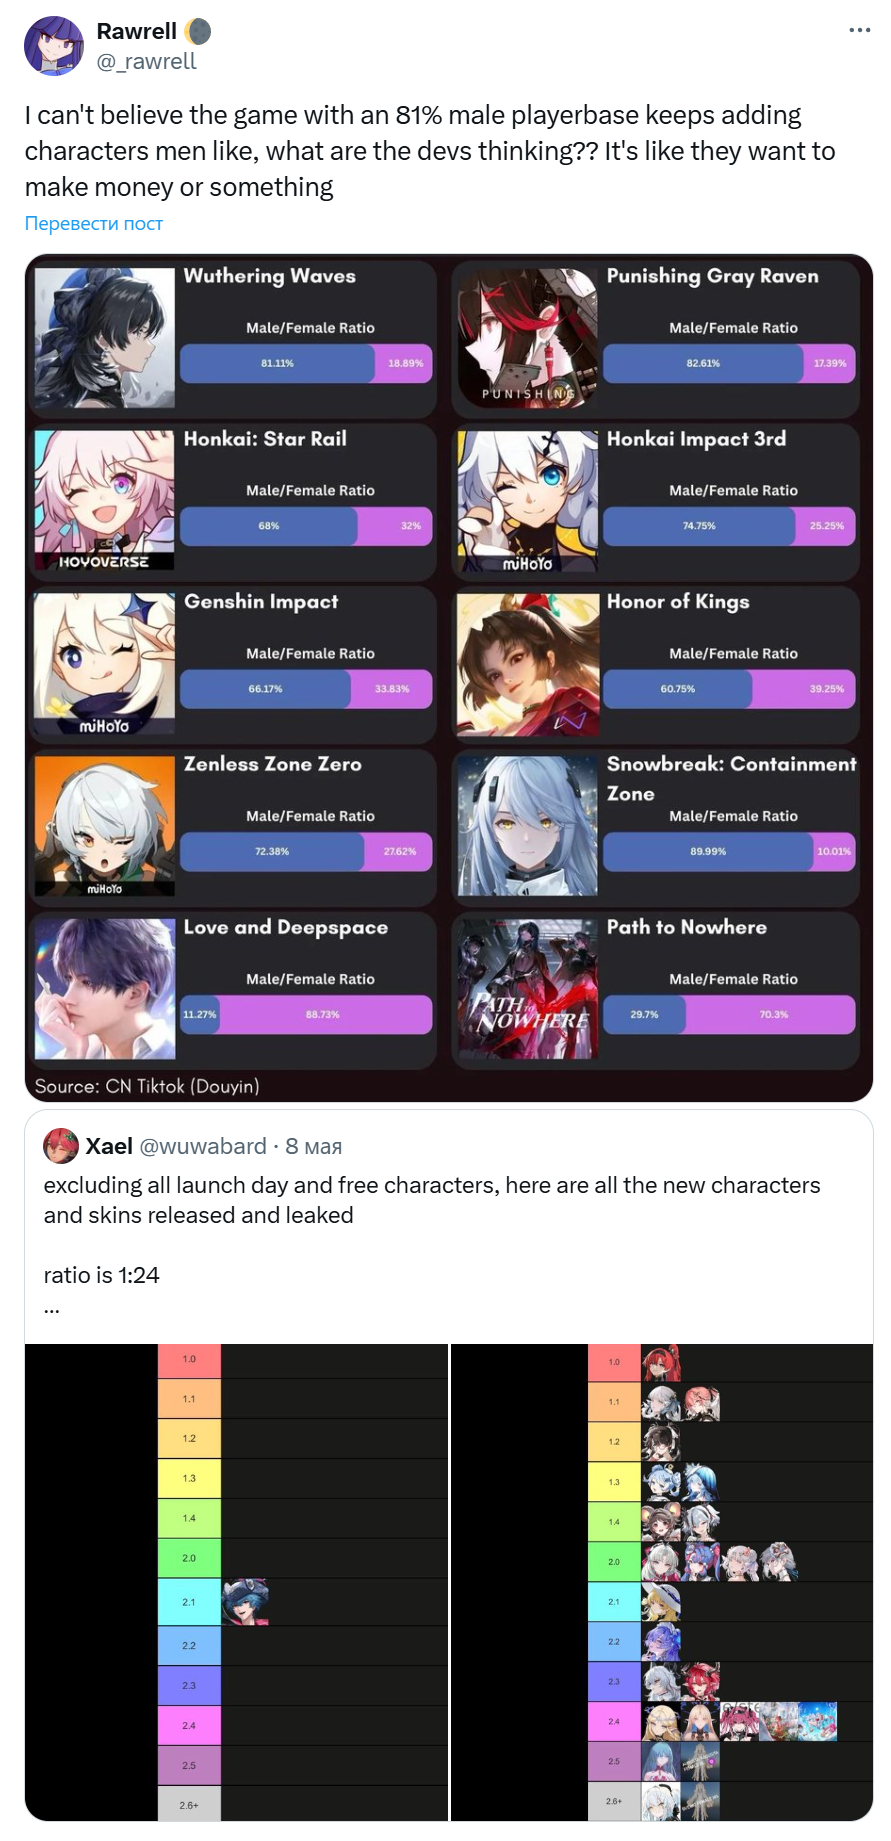Open Rawrell's profile avatar
The height and width of the screenshot is (1841, 891).
(x=54, y=46)
